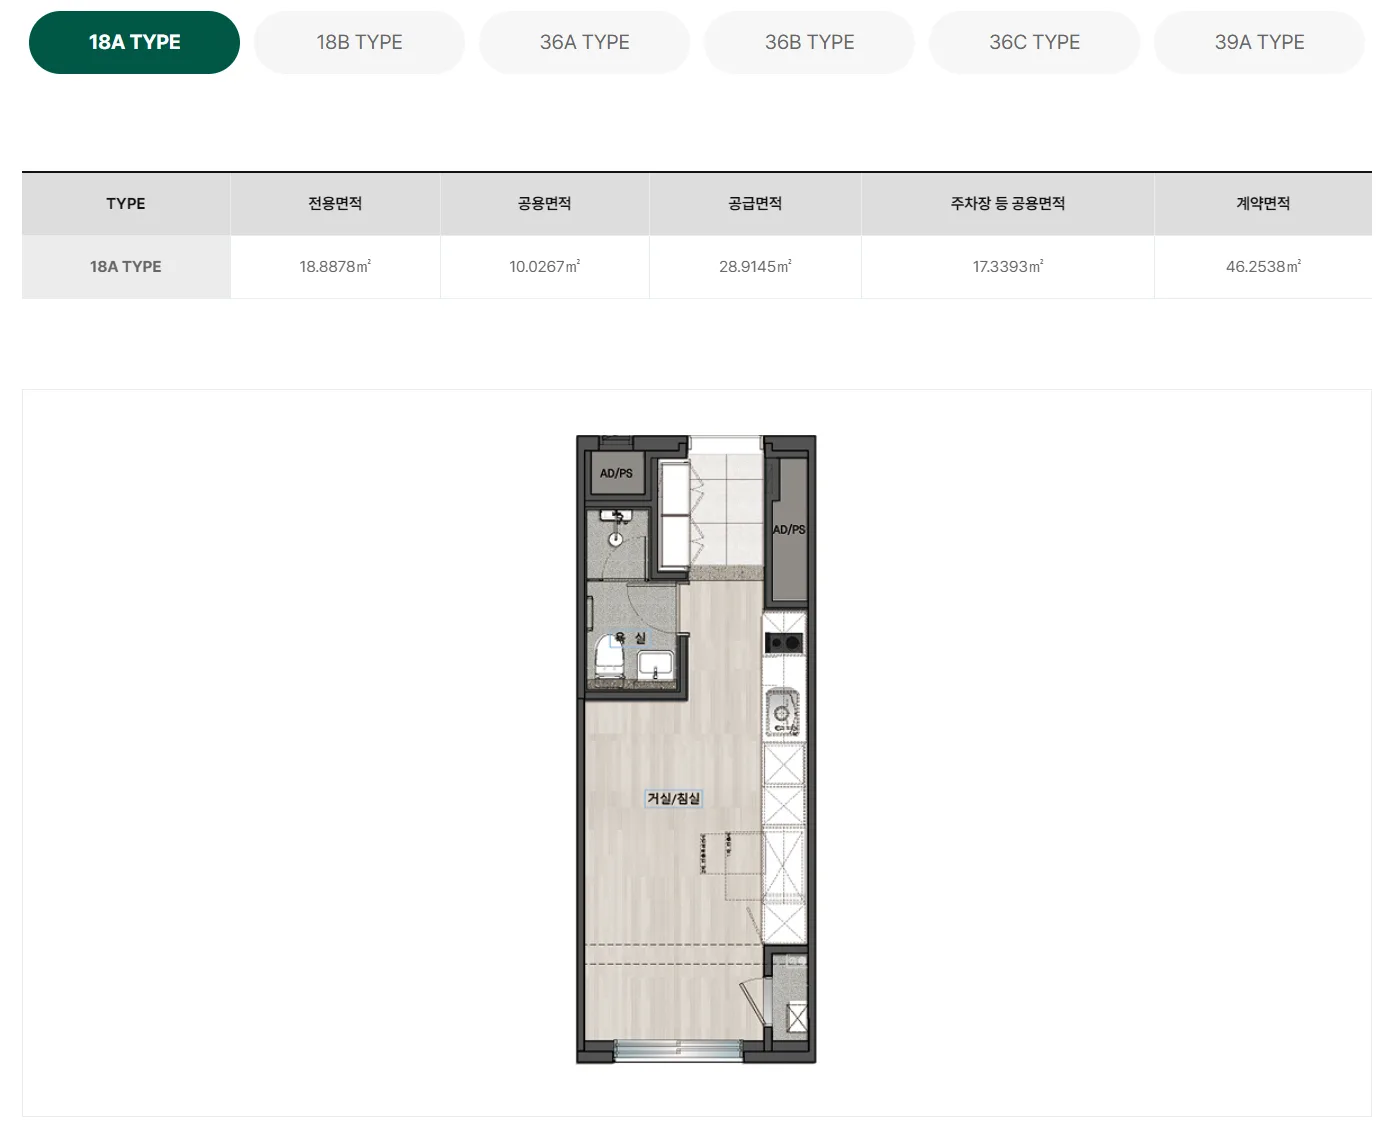Select the 18.8878㎡ value cell
1399x1136 pixels.
(x=335, y=267)
